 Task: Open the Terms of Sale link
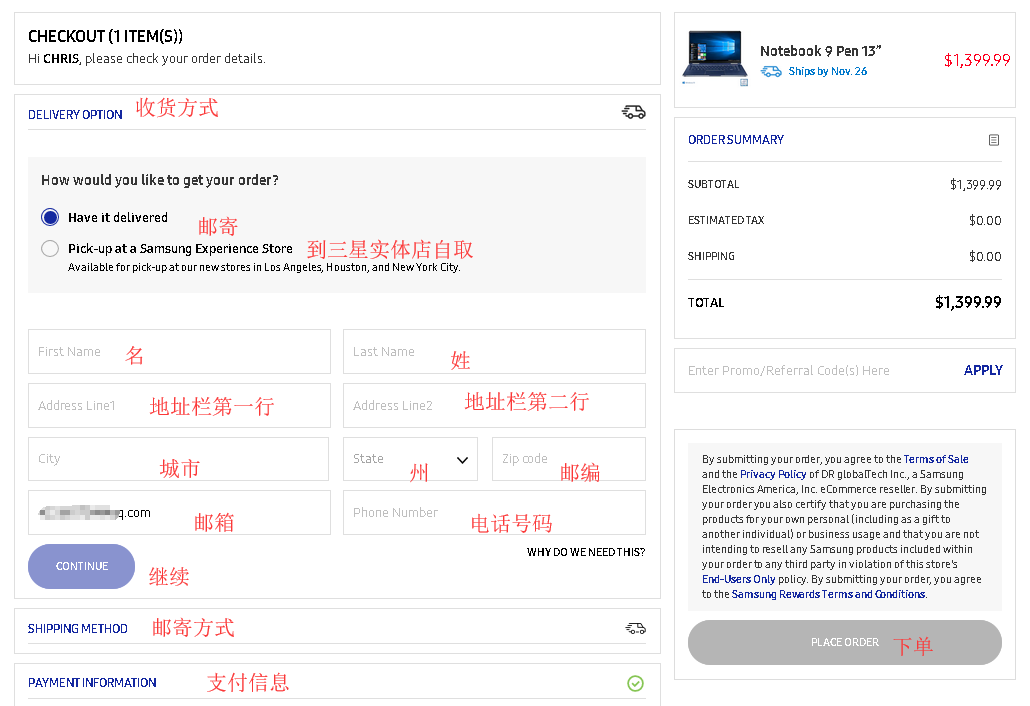(936, 459)
